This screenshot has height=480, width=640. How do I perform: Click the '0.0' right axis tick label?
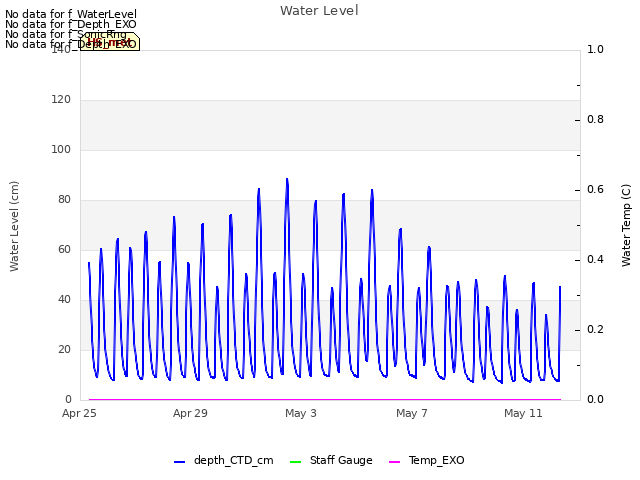tap(595, 399)
